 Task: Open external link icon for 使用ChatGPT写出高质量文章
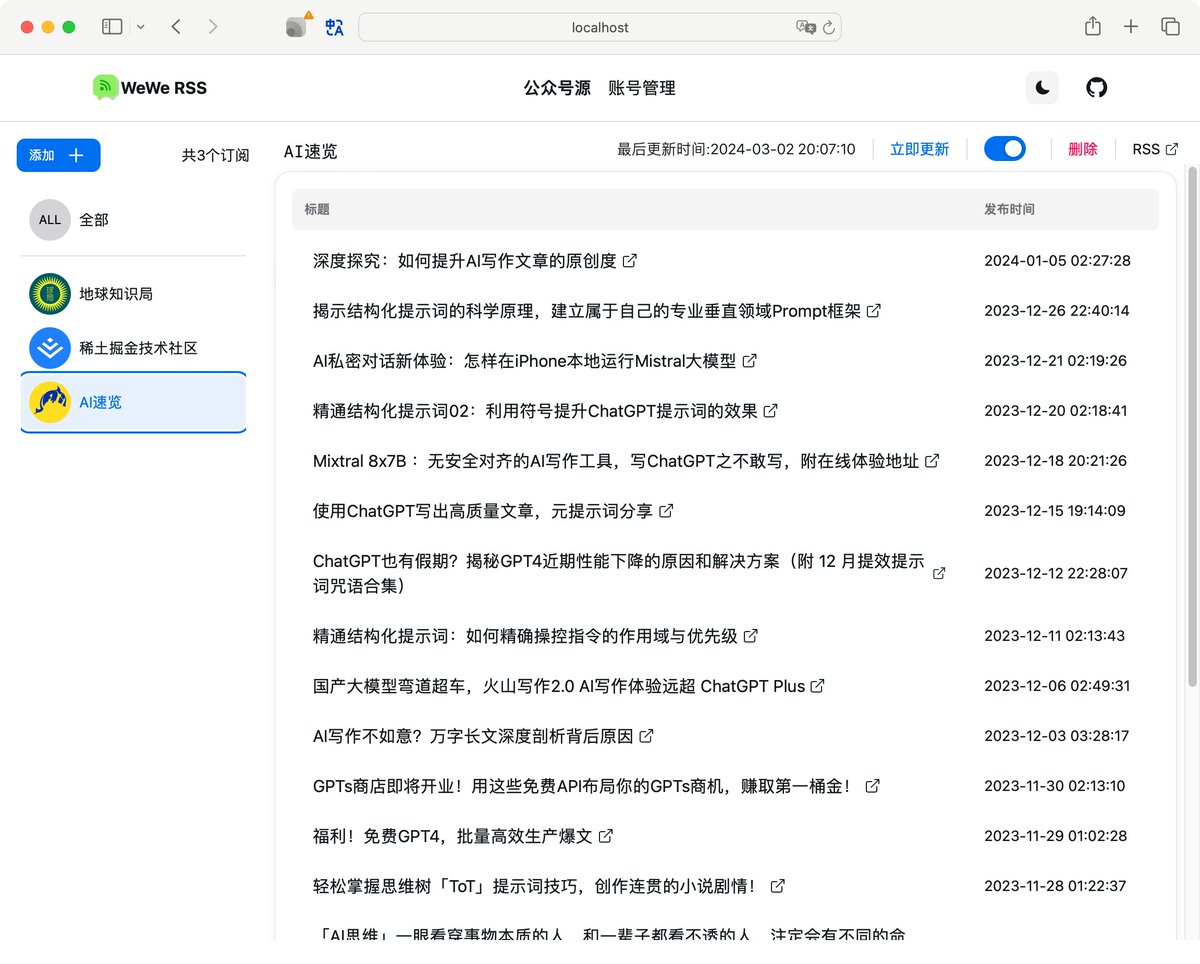[666, 511]
